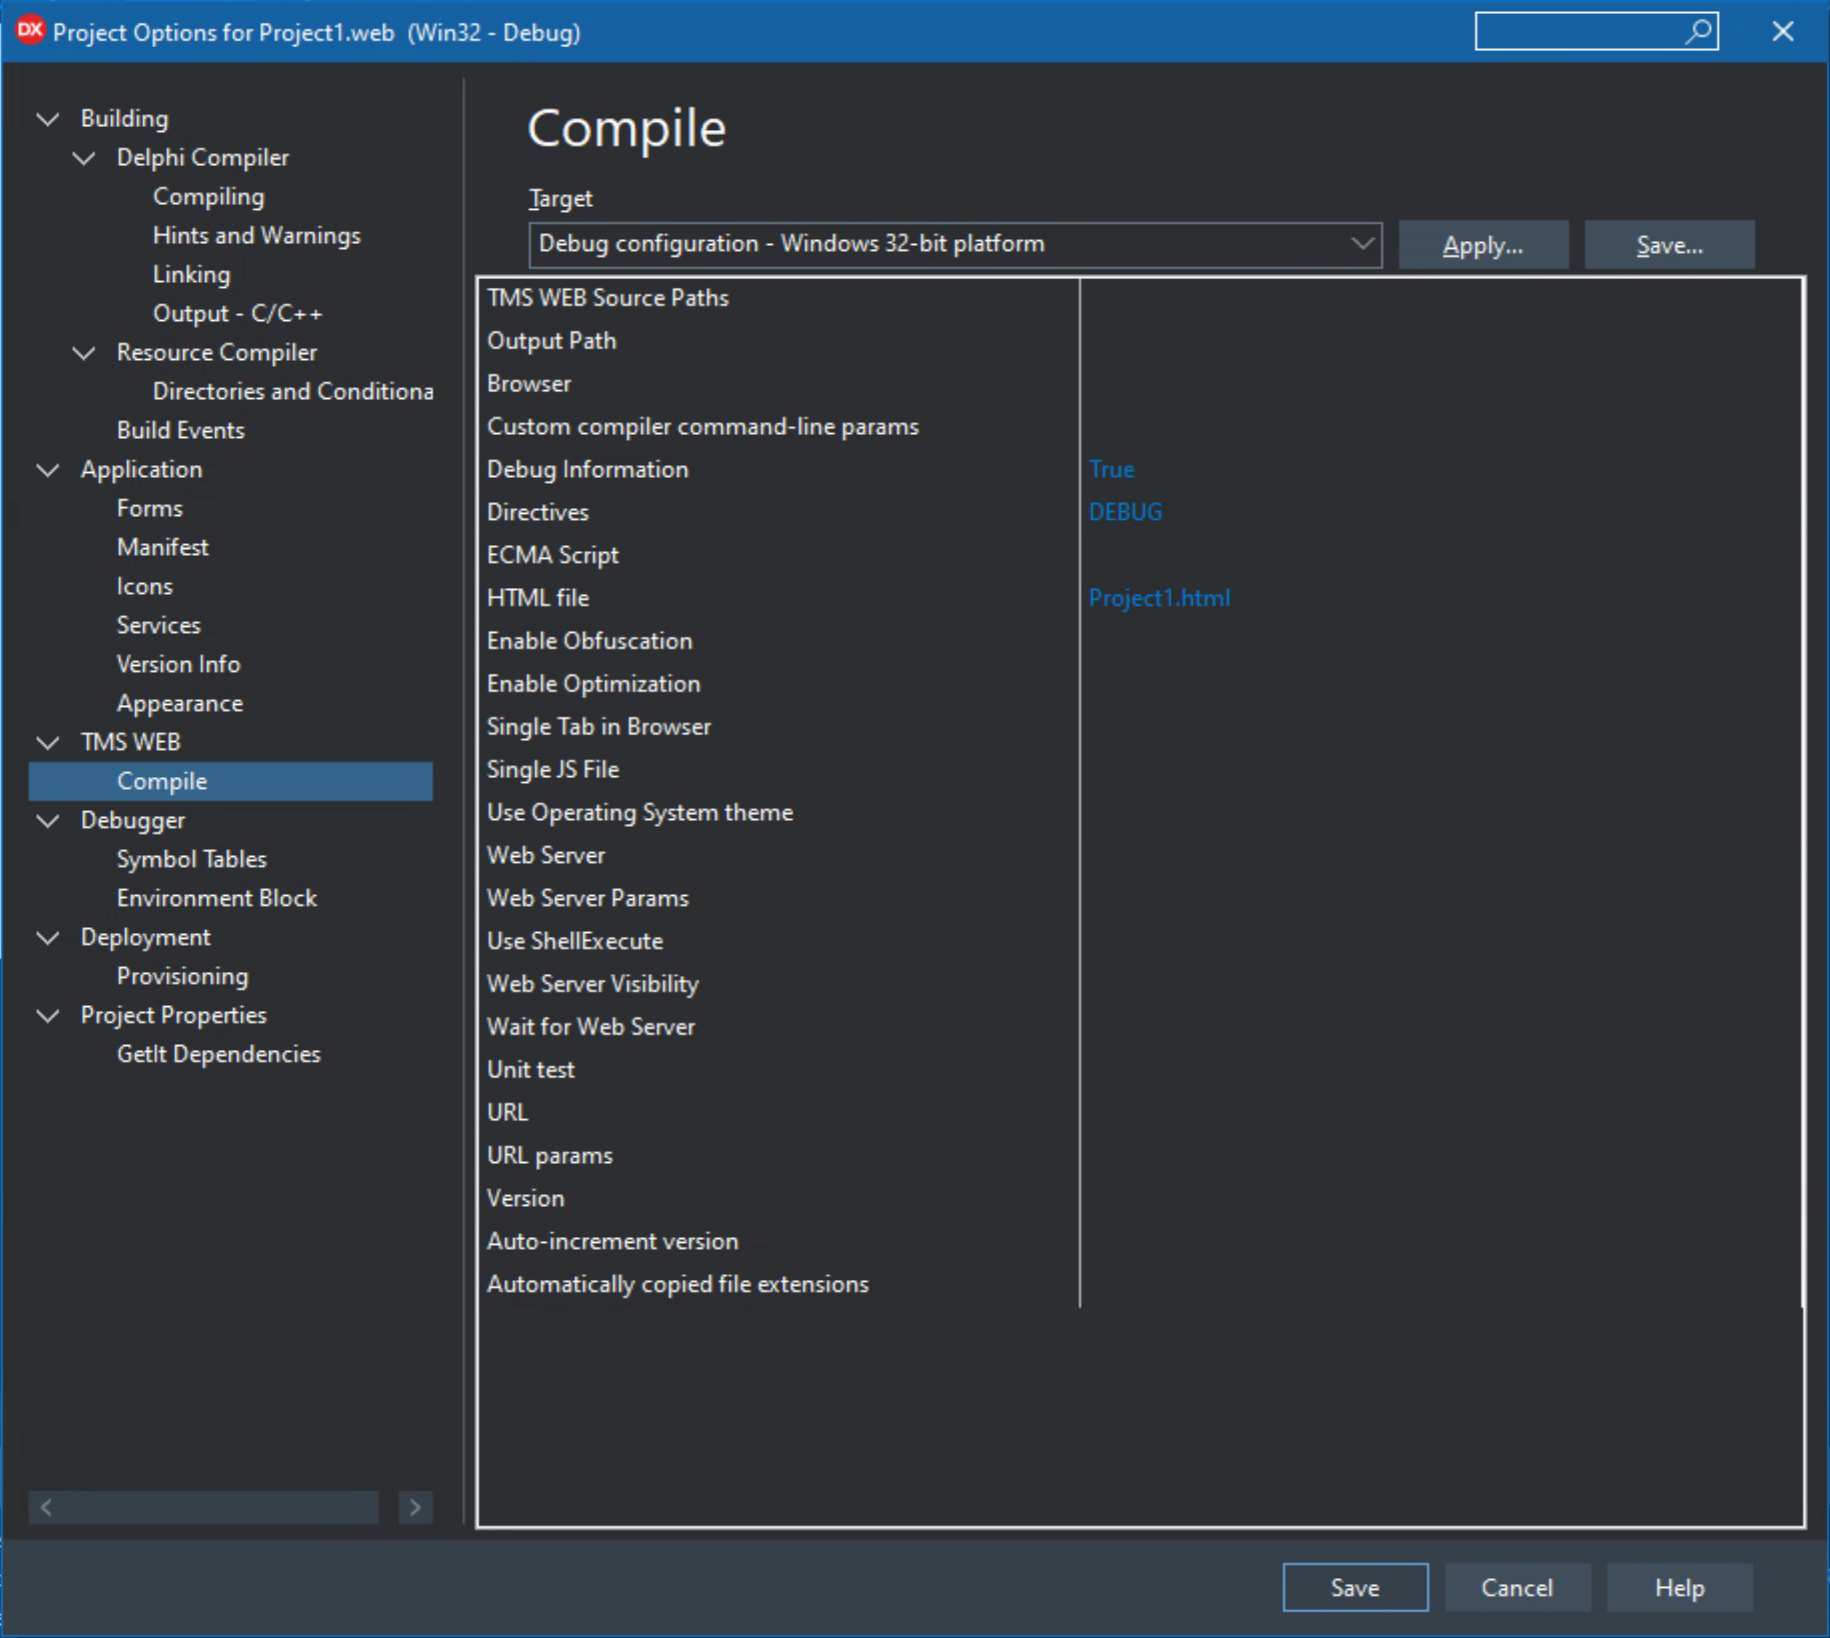1830x1638 pixels.
Task: Open the Icons options page
Action: coord(144,587)
